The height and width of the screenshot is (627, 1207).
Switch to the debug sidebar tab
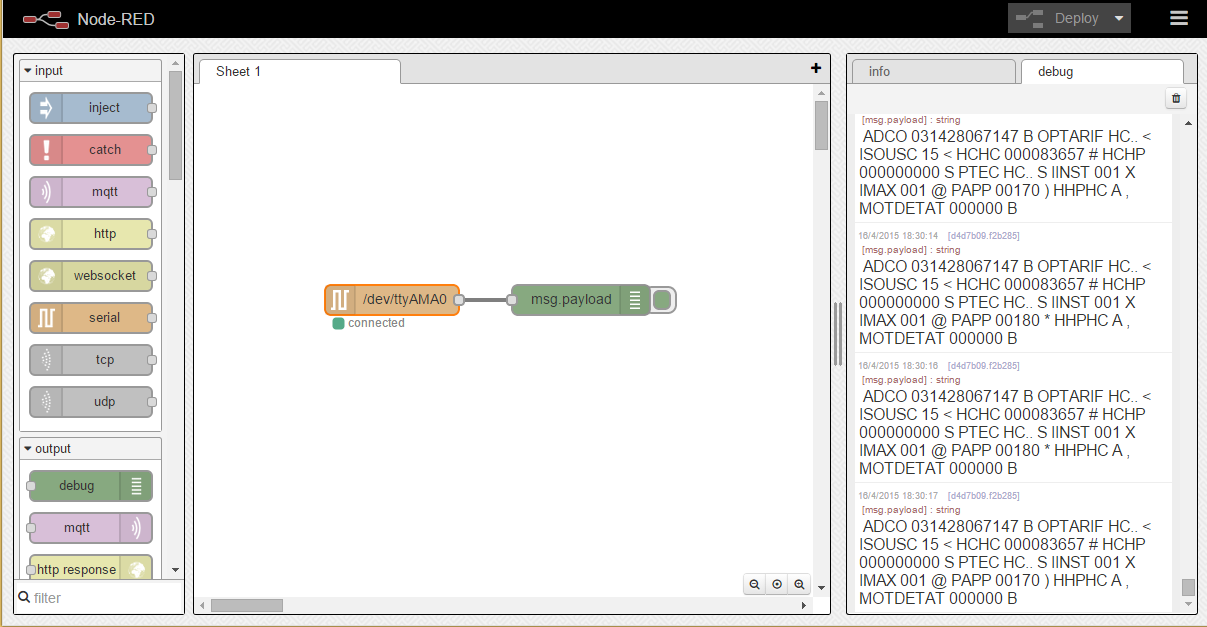click(1102, 71)
